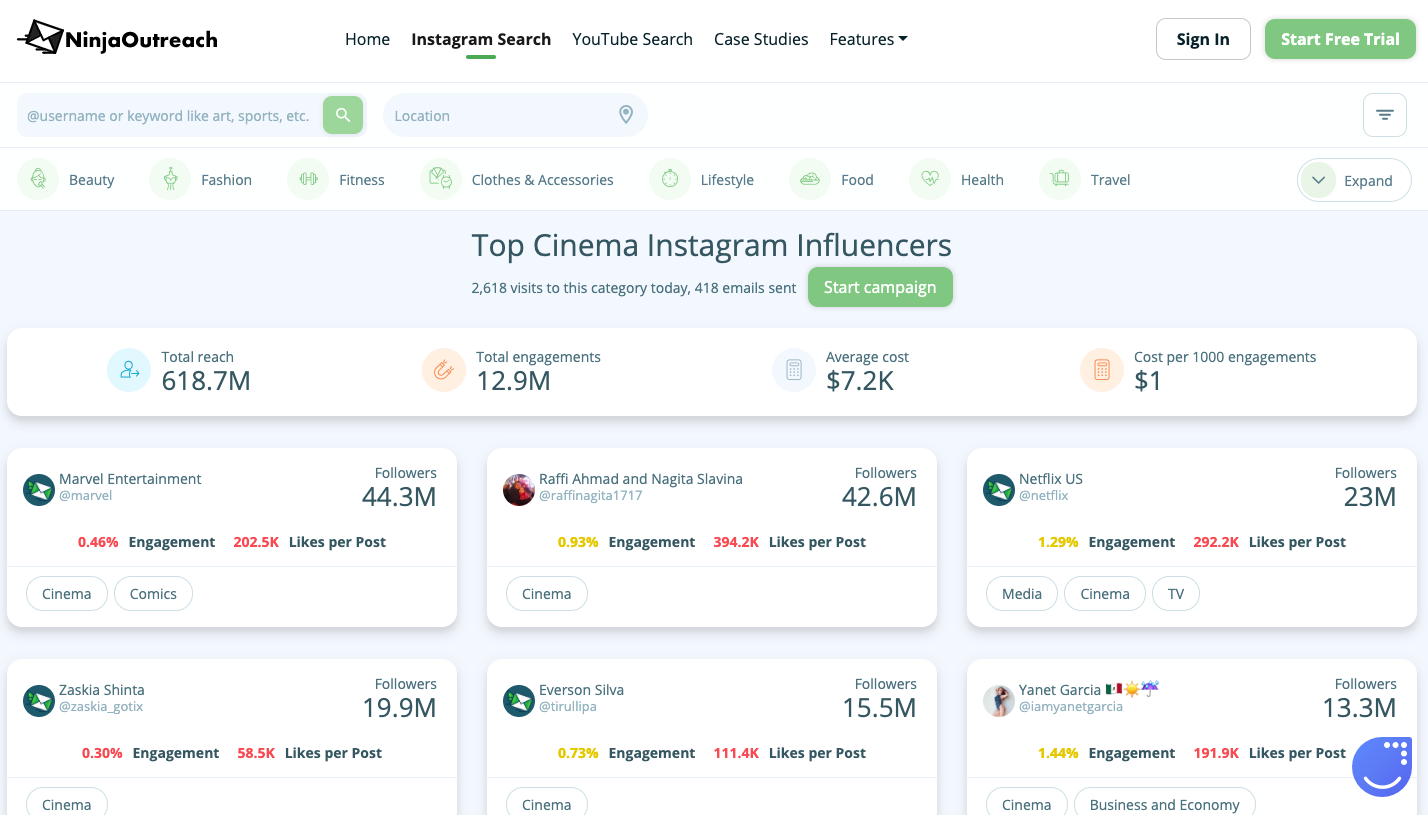Click the 618.7M total reach value
The height and width of the screenshot is (815, 1428).
(x=206, y=381)
